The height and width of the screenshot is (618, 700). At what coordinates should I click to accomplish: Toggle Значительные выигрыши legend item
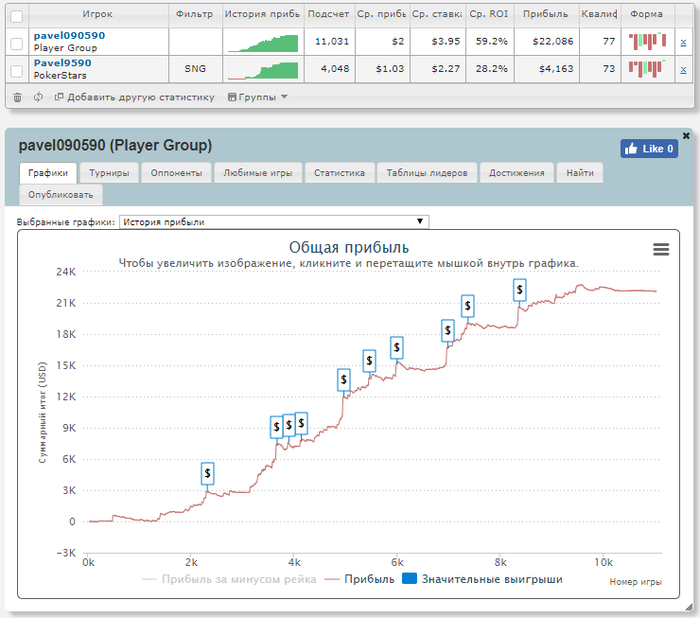pyautogui.click(x=482, y=579)
